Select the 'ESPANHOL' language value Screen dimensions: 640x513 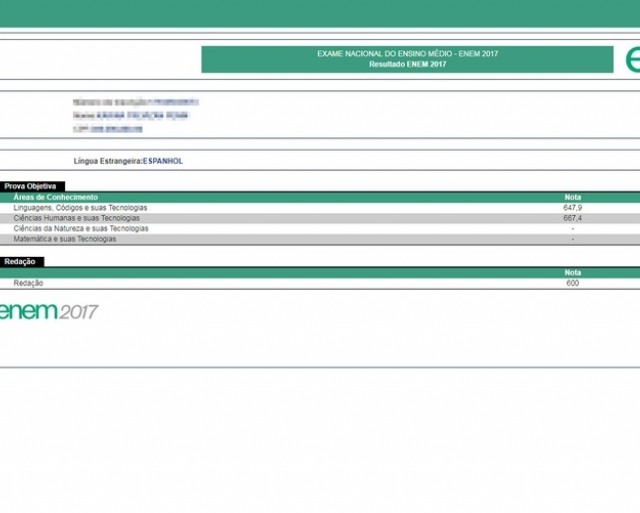pyautogui.click(x=163, y=161)
